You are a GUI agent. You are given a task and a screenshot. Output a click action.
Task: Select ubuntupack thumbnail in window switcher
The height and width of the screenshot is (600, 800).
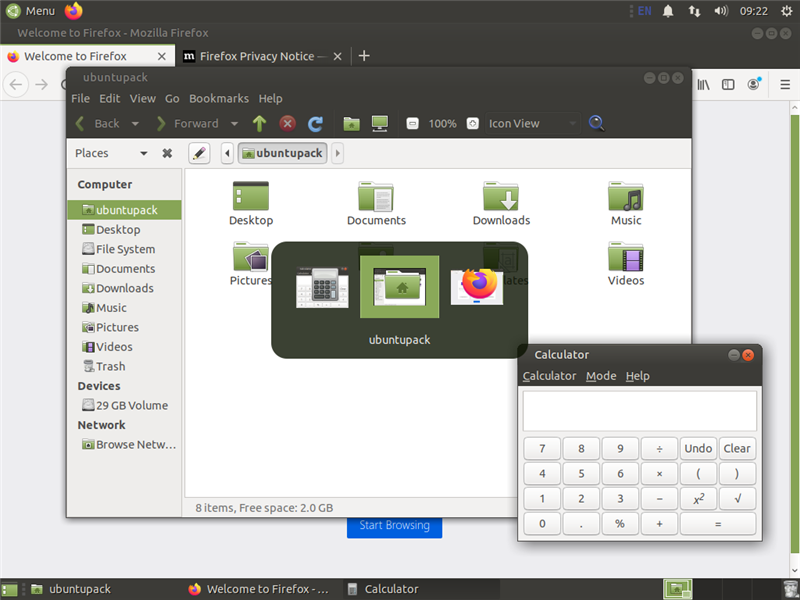tap(399, 287)
